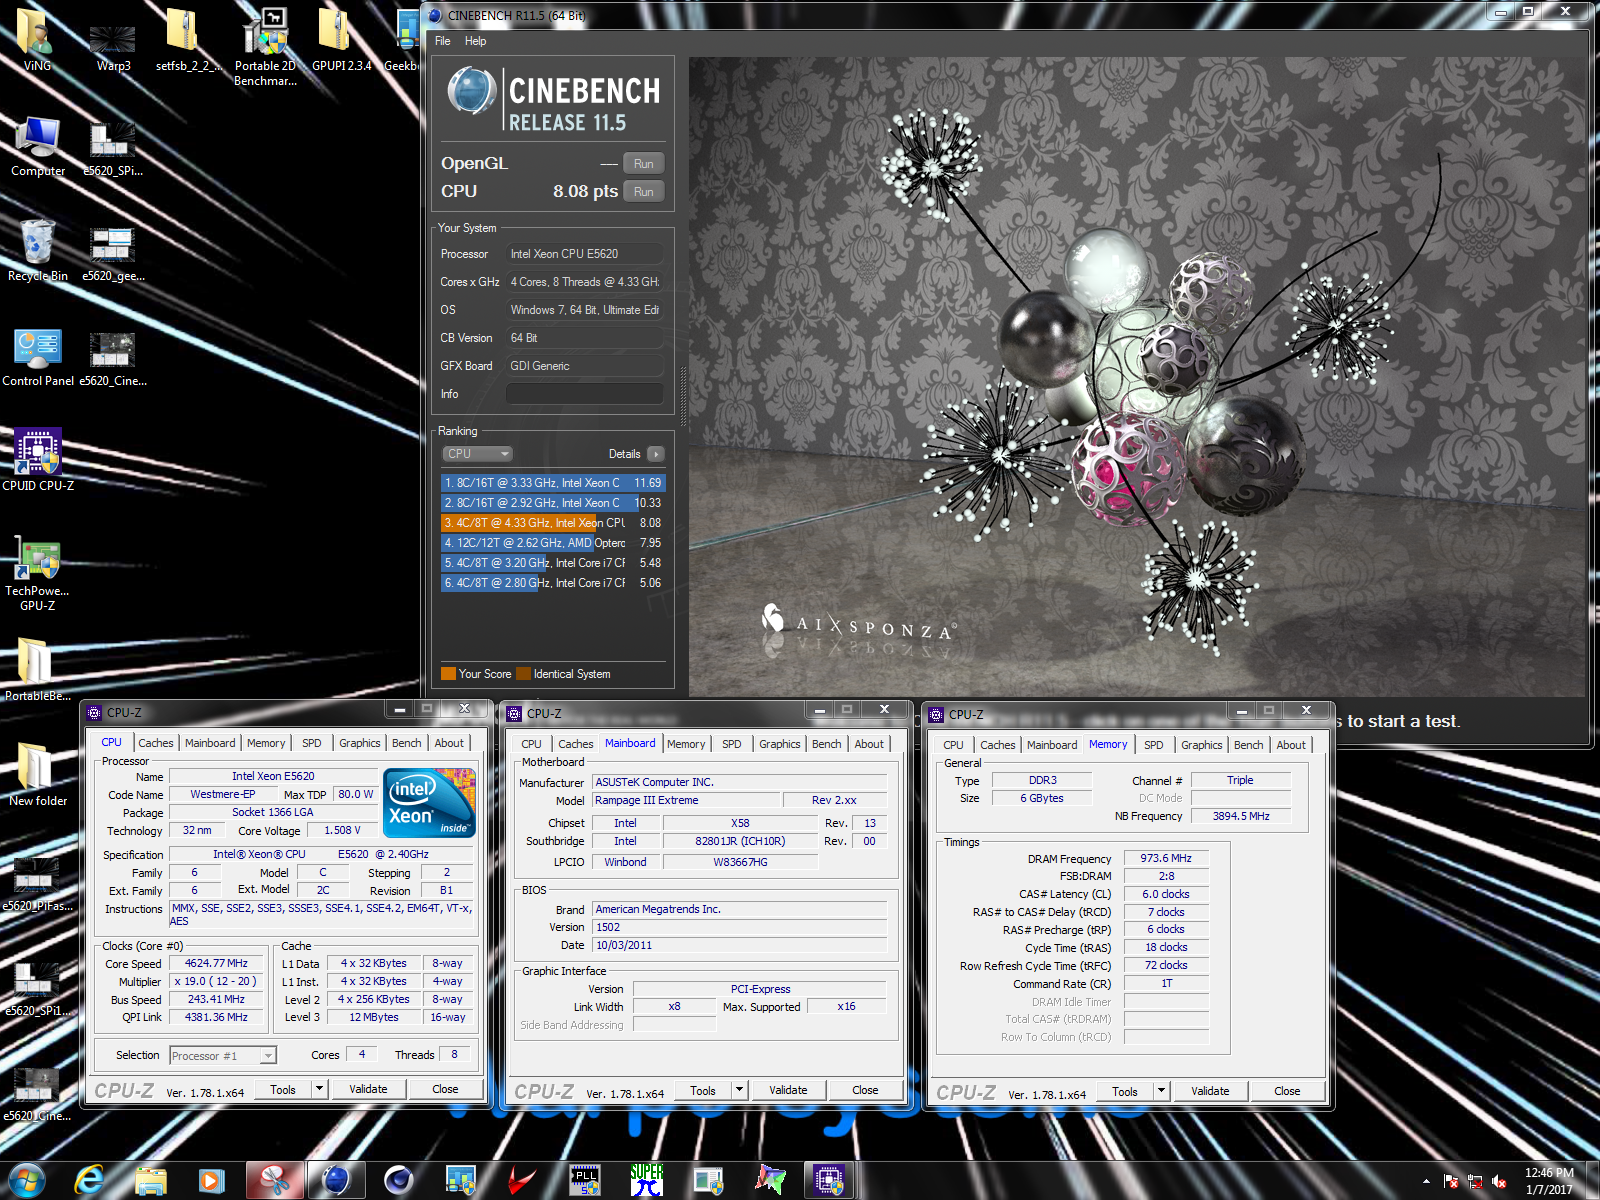Click the taskbar clock showing 12:46 PM
The image size is (1600, 1200).
[1549, 1181]
